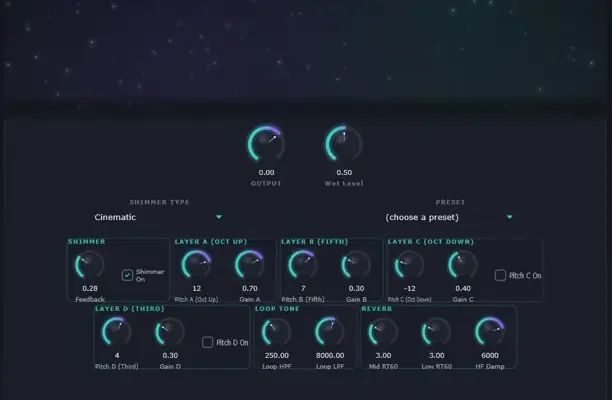Click the Gain A knob

tap(250, 265)
